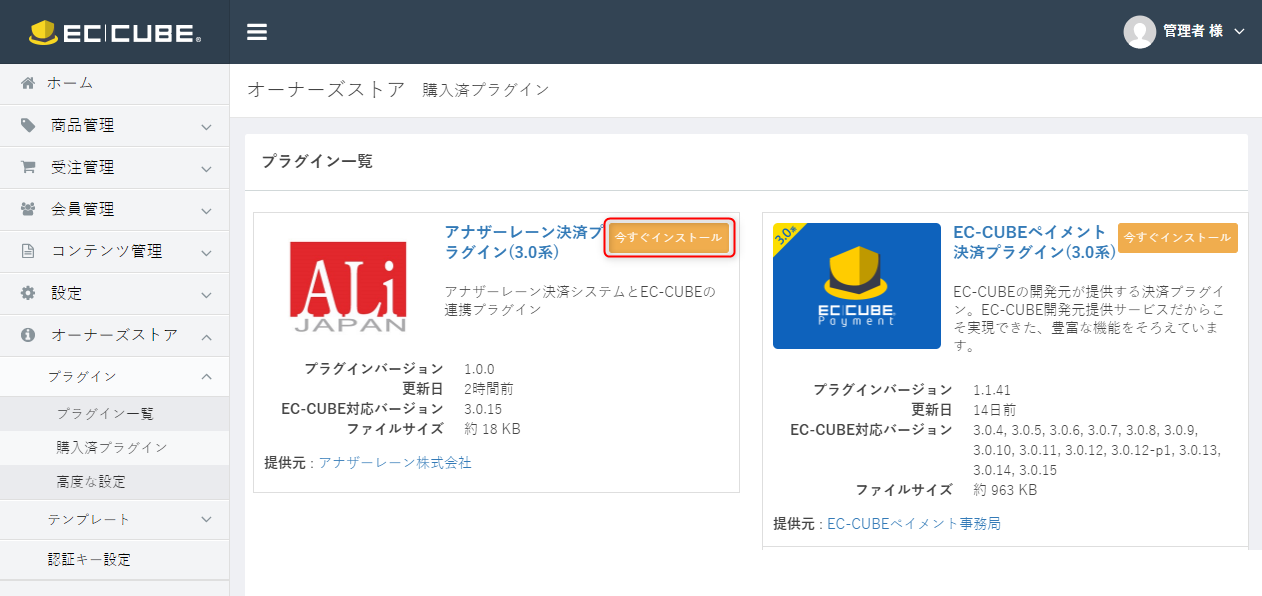1262x596 pixels.
Task: Expand テンプレート submenu chevron
Action: (x=206, y=520)
